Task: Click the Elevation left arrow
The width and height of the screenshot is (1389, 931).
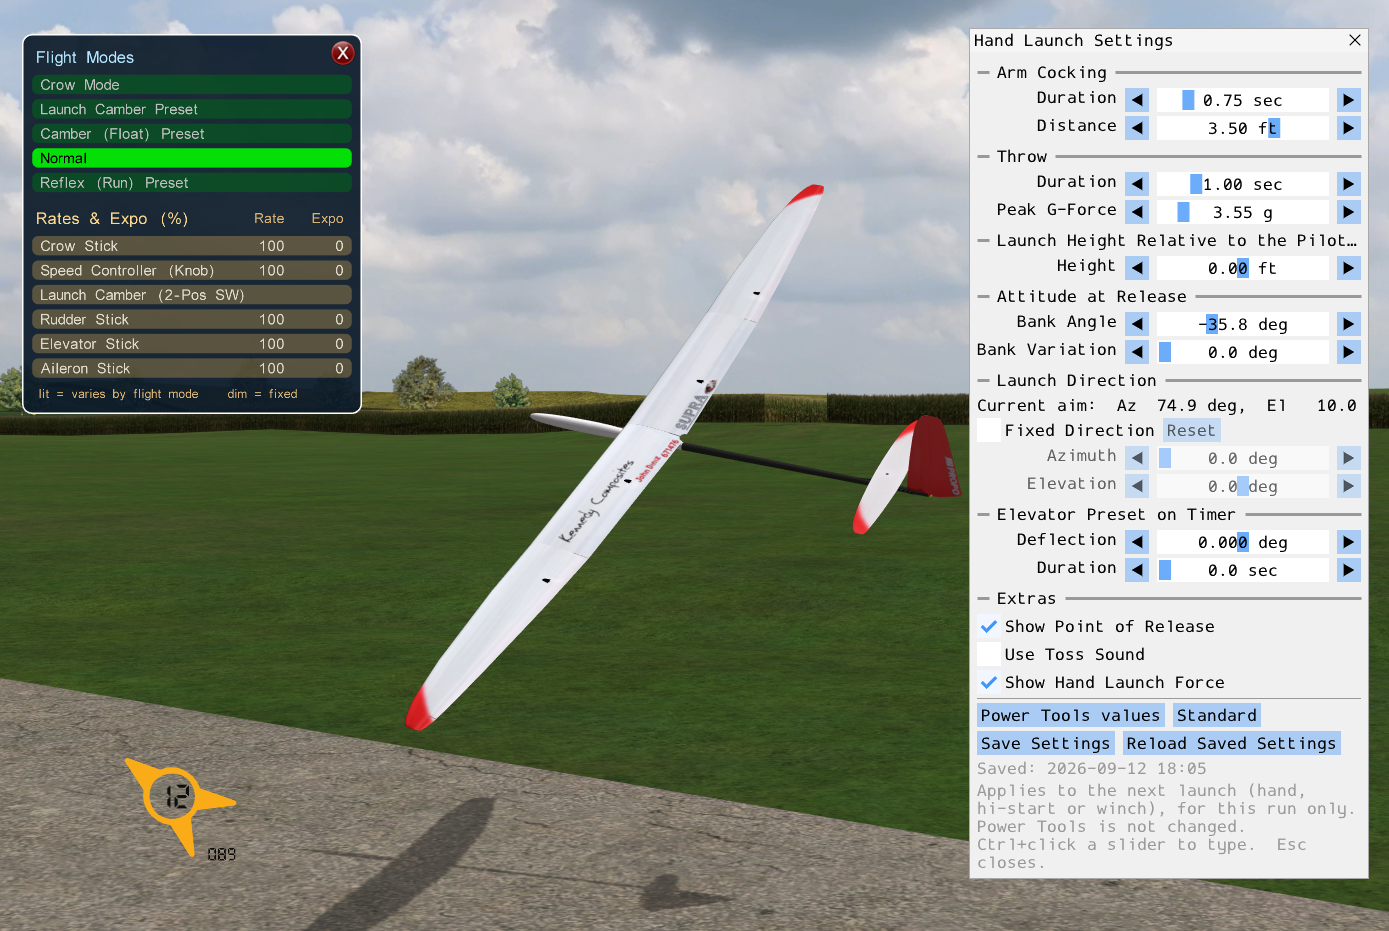Action: (x=1137, y=486)
